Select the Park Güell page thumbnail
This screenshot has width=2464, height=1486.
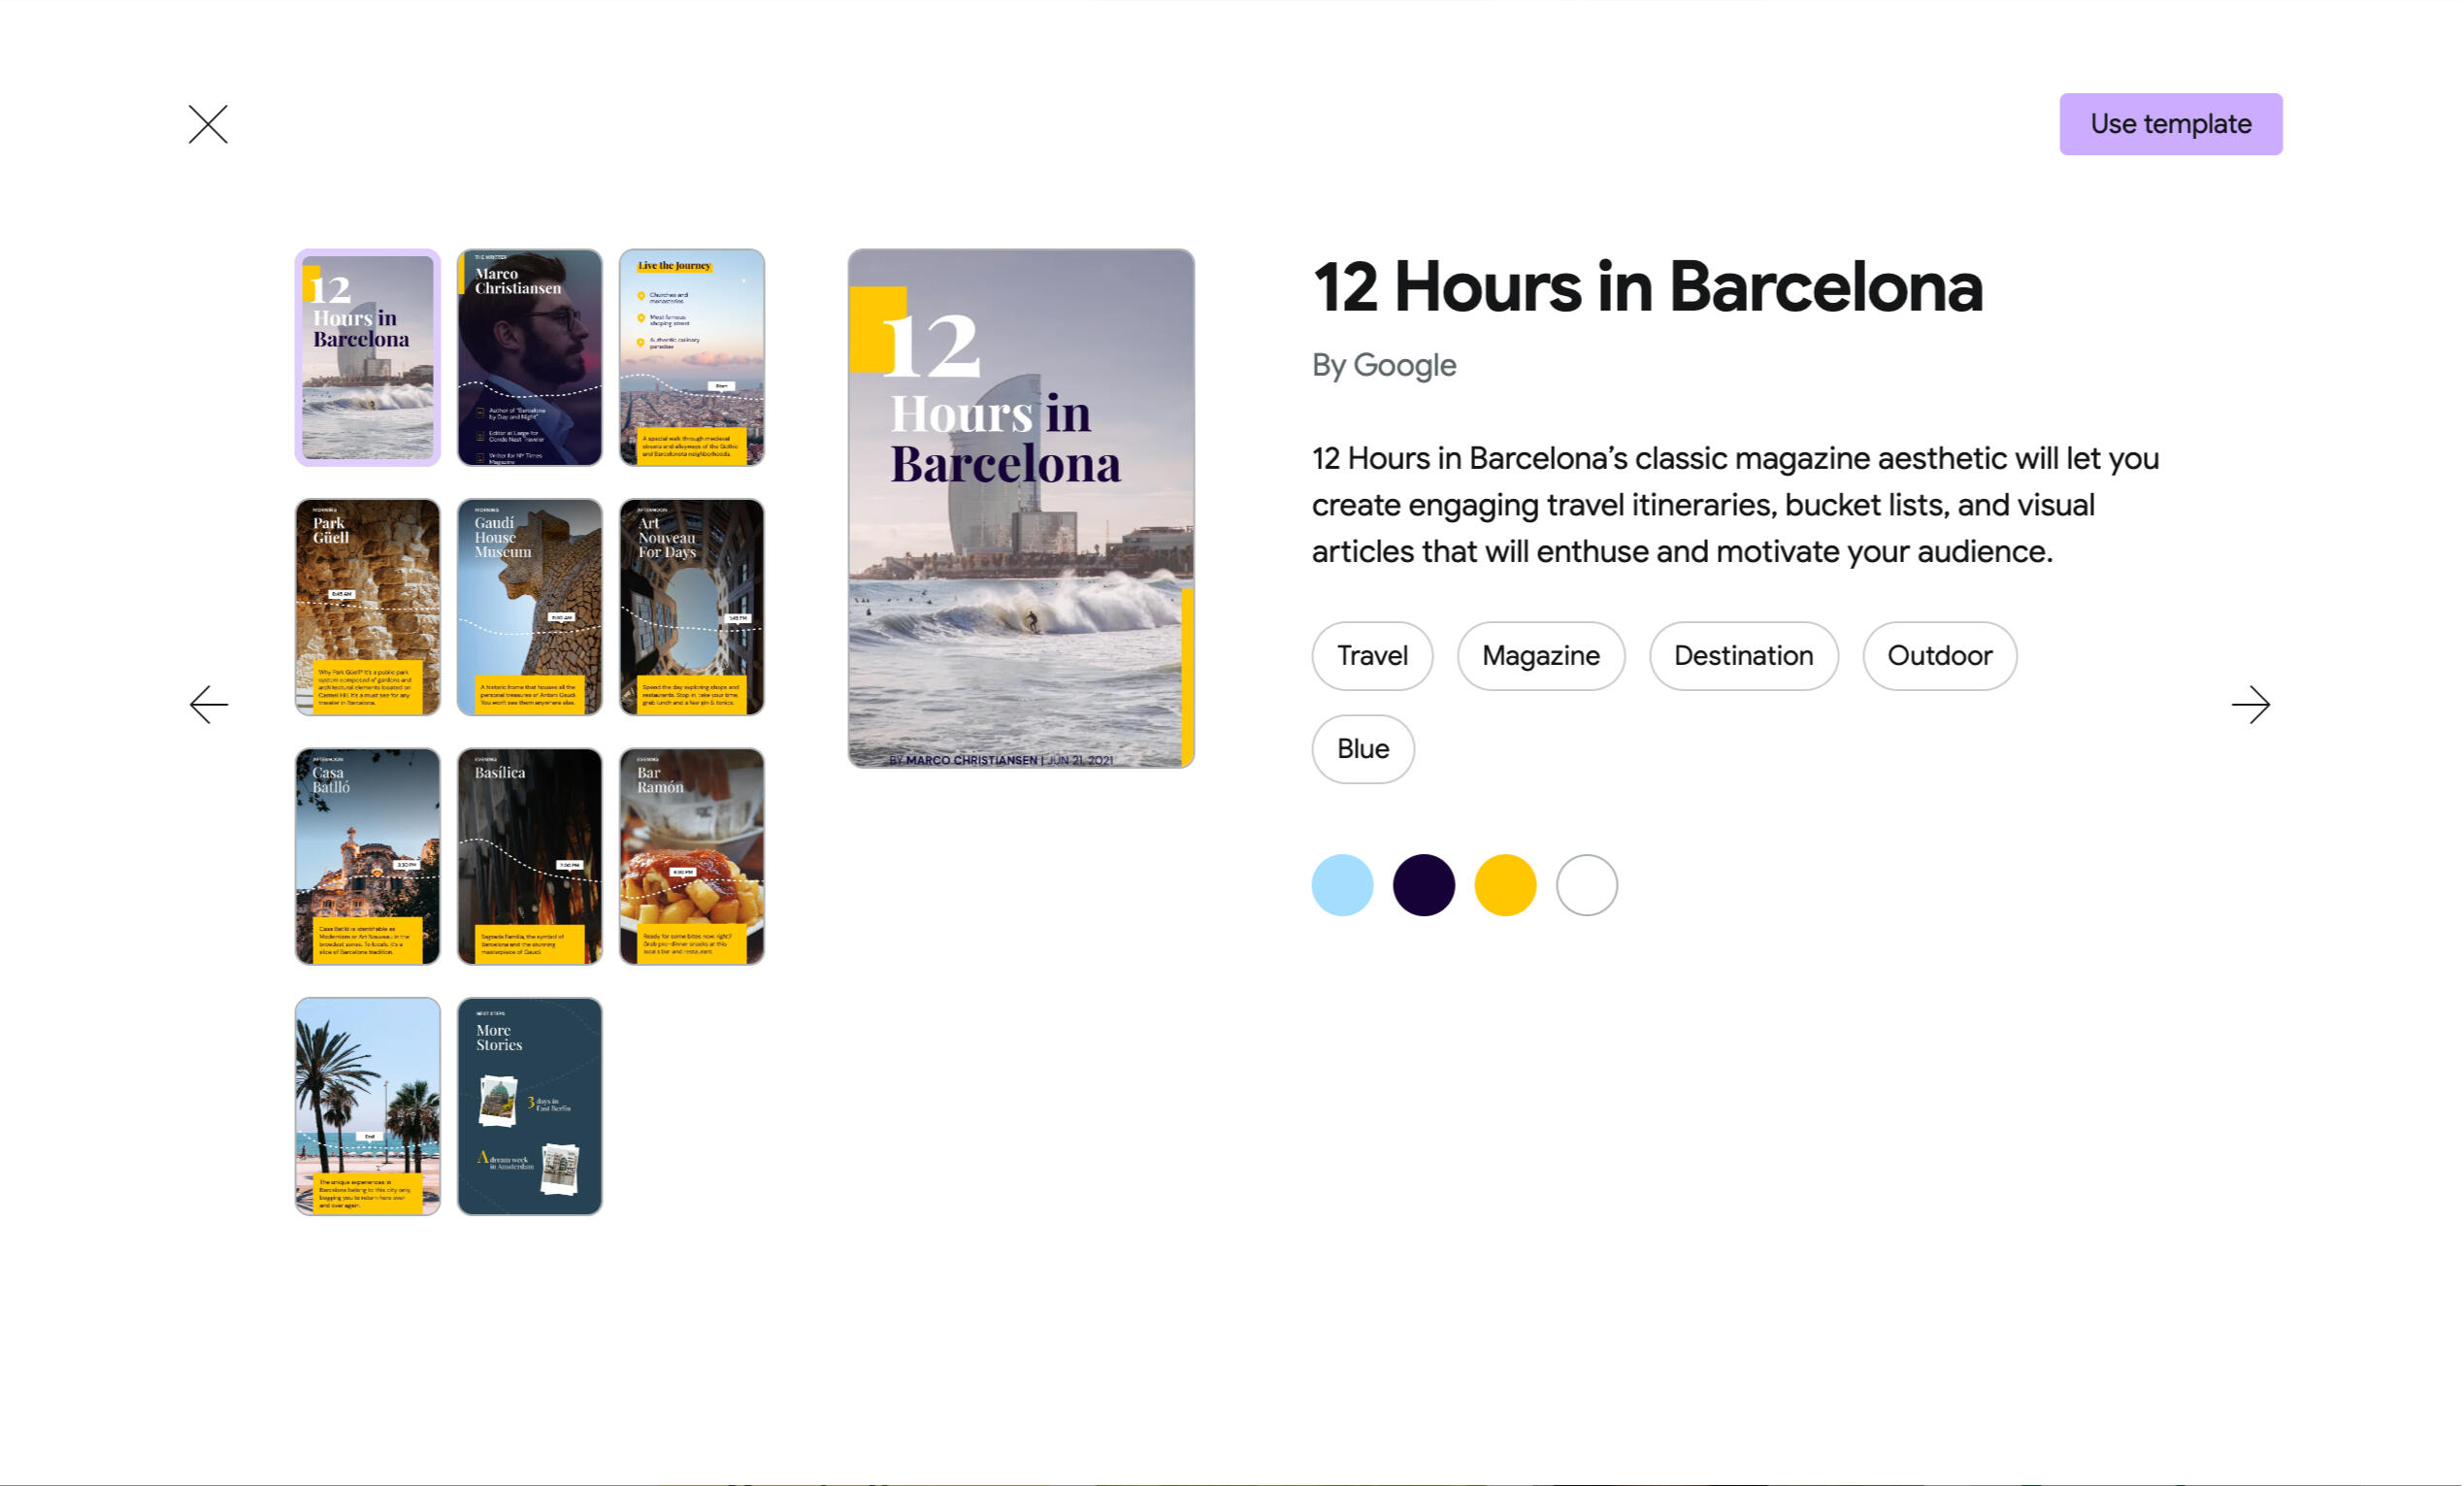click(367, 607)
